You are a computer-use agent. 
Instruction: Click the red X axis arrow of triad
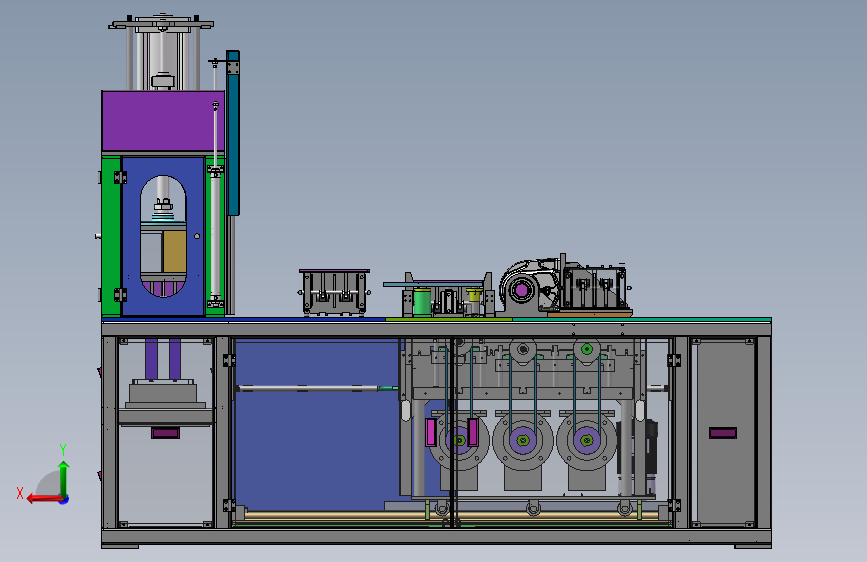pos(43,499)
